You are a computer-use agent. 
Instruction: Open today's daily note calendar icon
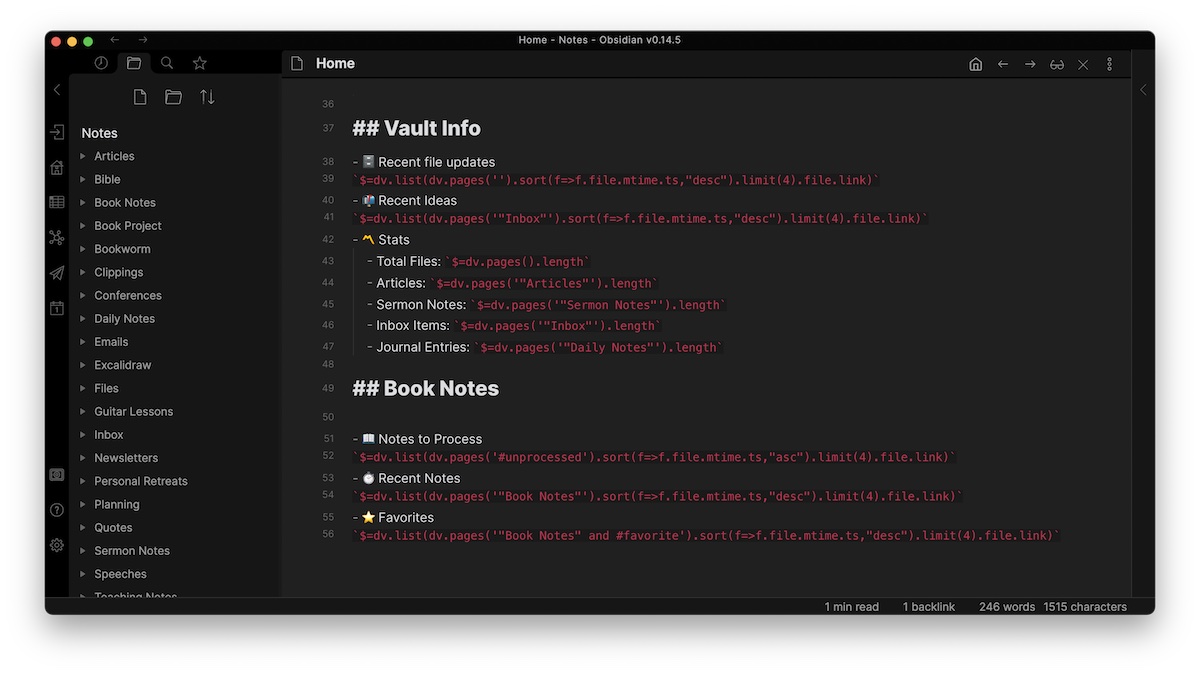pos(57,308)
